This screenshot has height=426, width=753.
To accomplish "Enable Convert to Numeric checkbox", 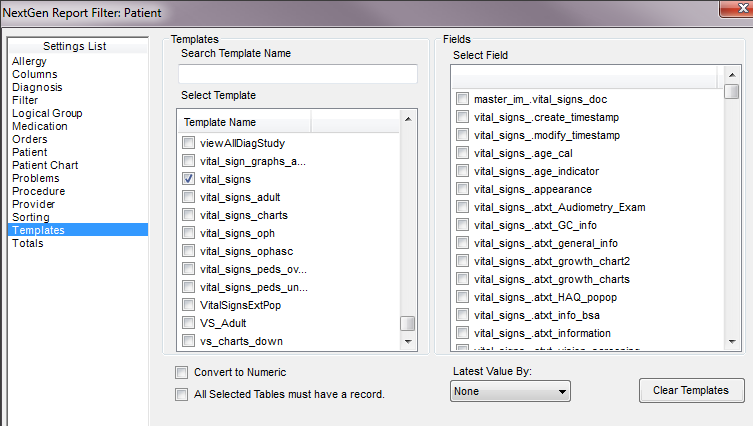I will 182,372.
